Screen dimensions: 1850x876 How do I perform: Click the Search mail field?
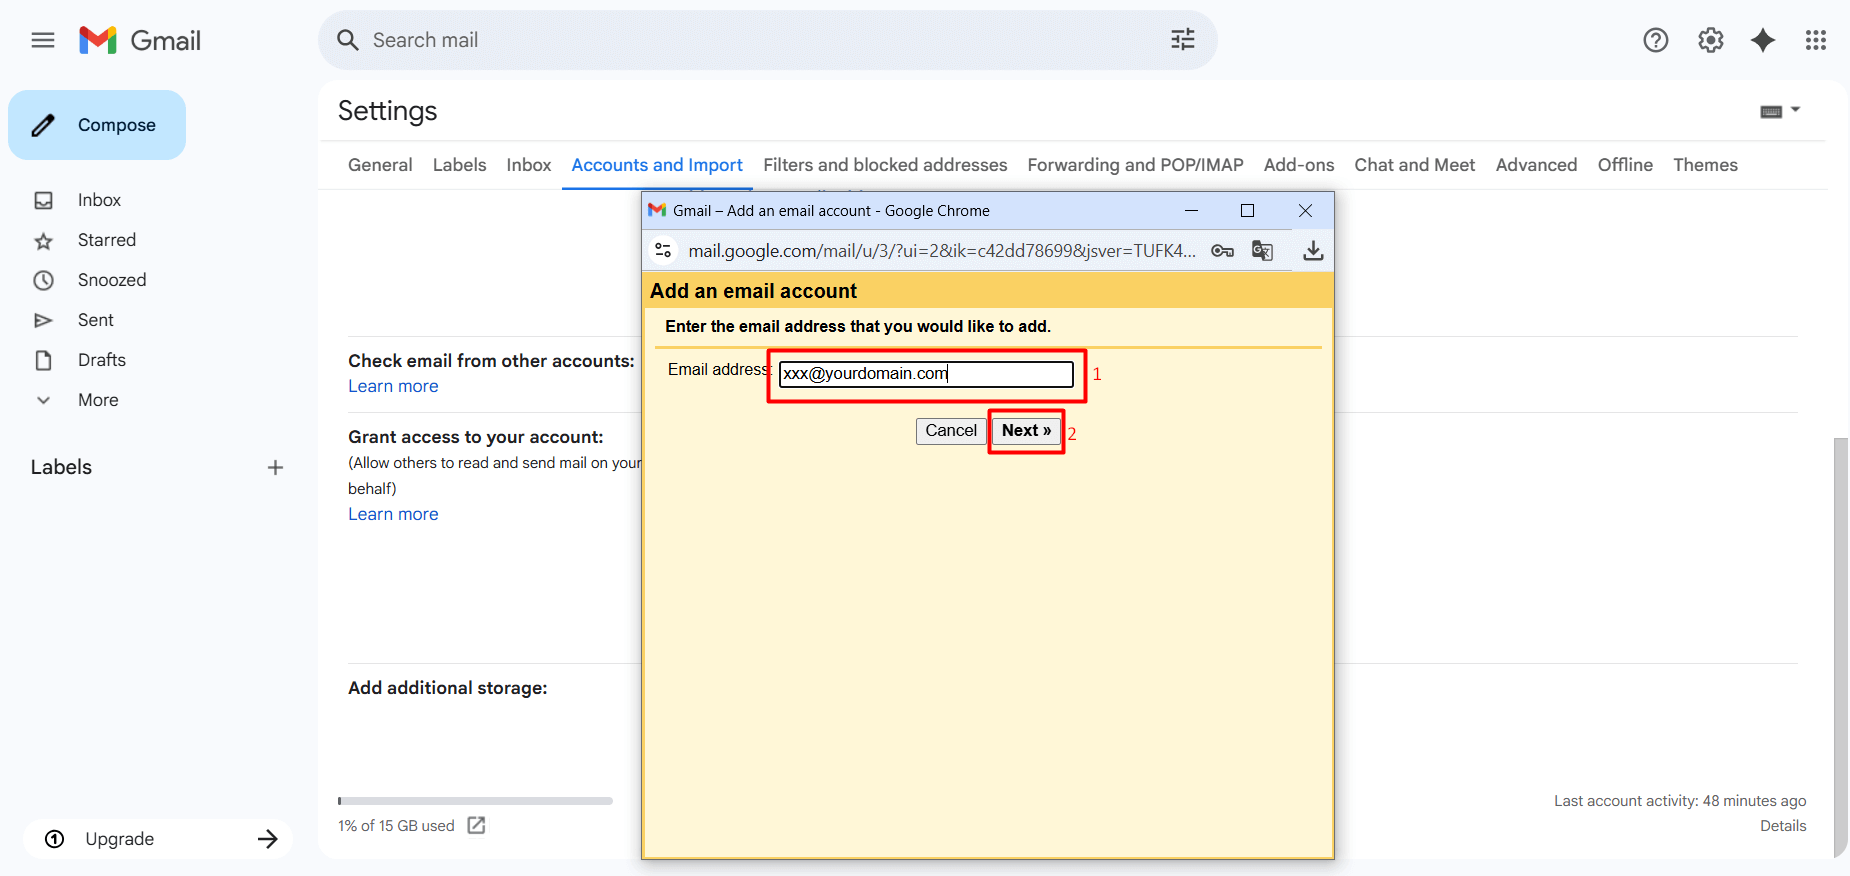click(768, 40)
